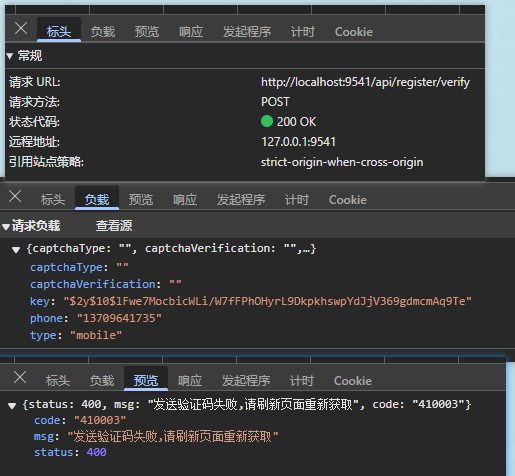
Task: Switch to 预览 tab in top panel
Action: (147, 32)
